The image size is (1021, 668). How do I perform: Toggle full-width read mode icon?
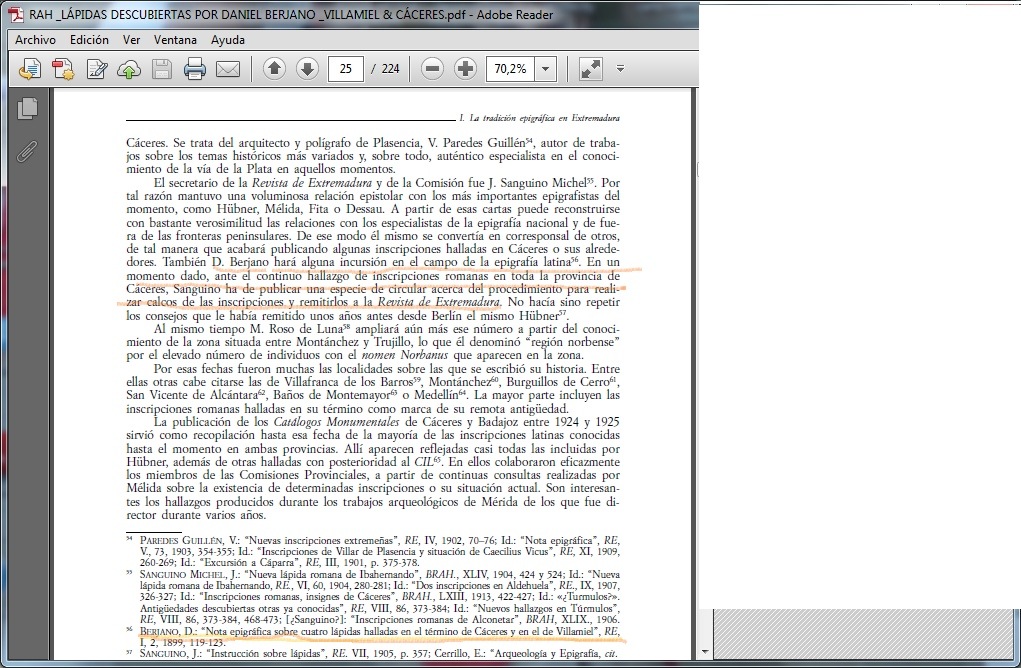(x=590, y=69)
